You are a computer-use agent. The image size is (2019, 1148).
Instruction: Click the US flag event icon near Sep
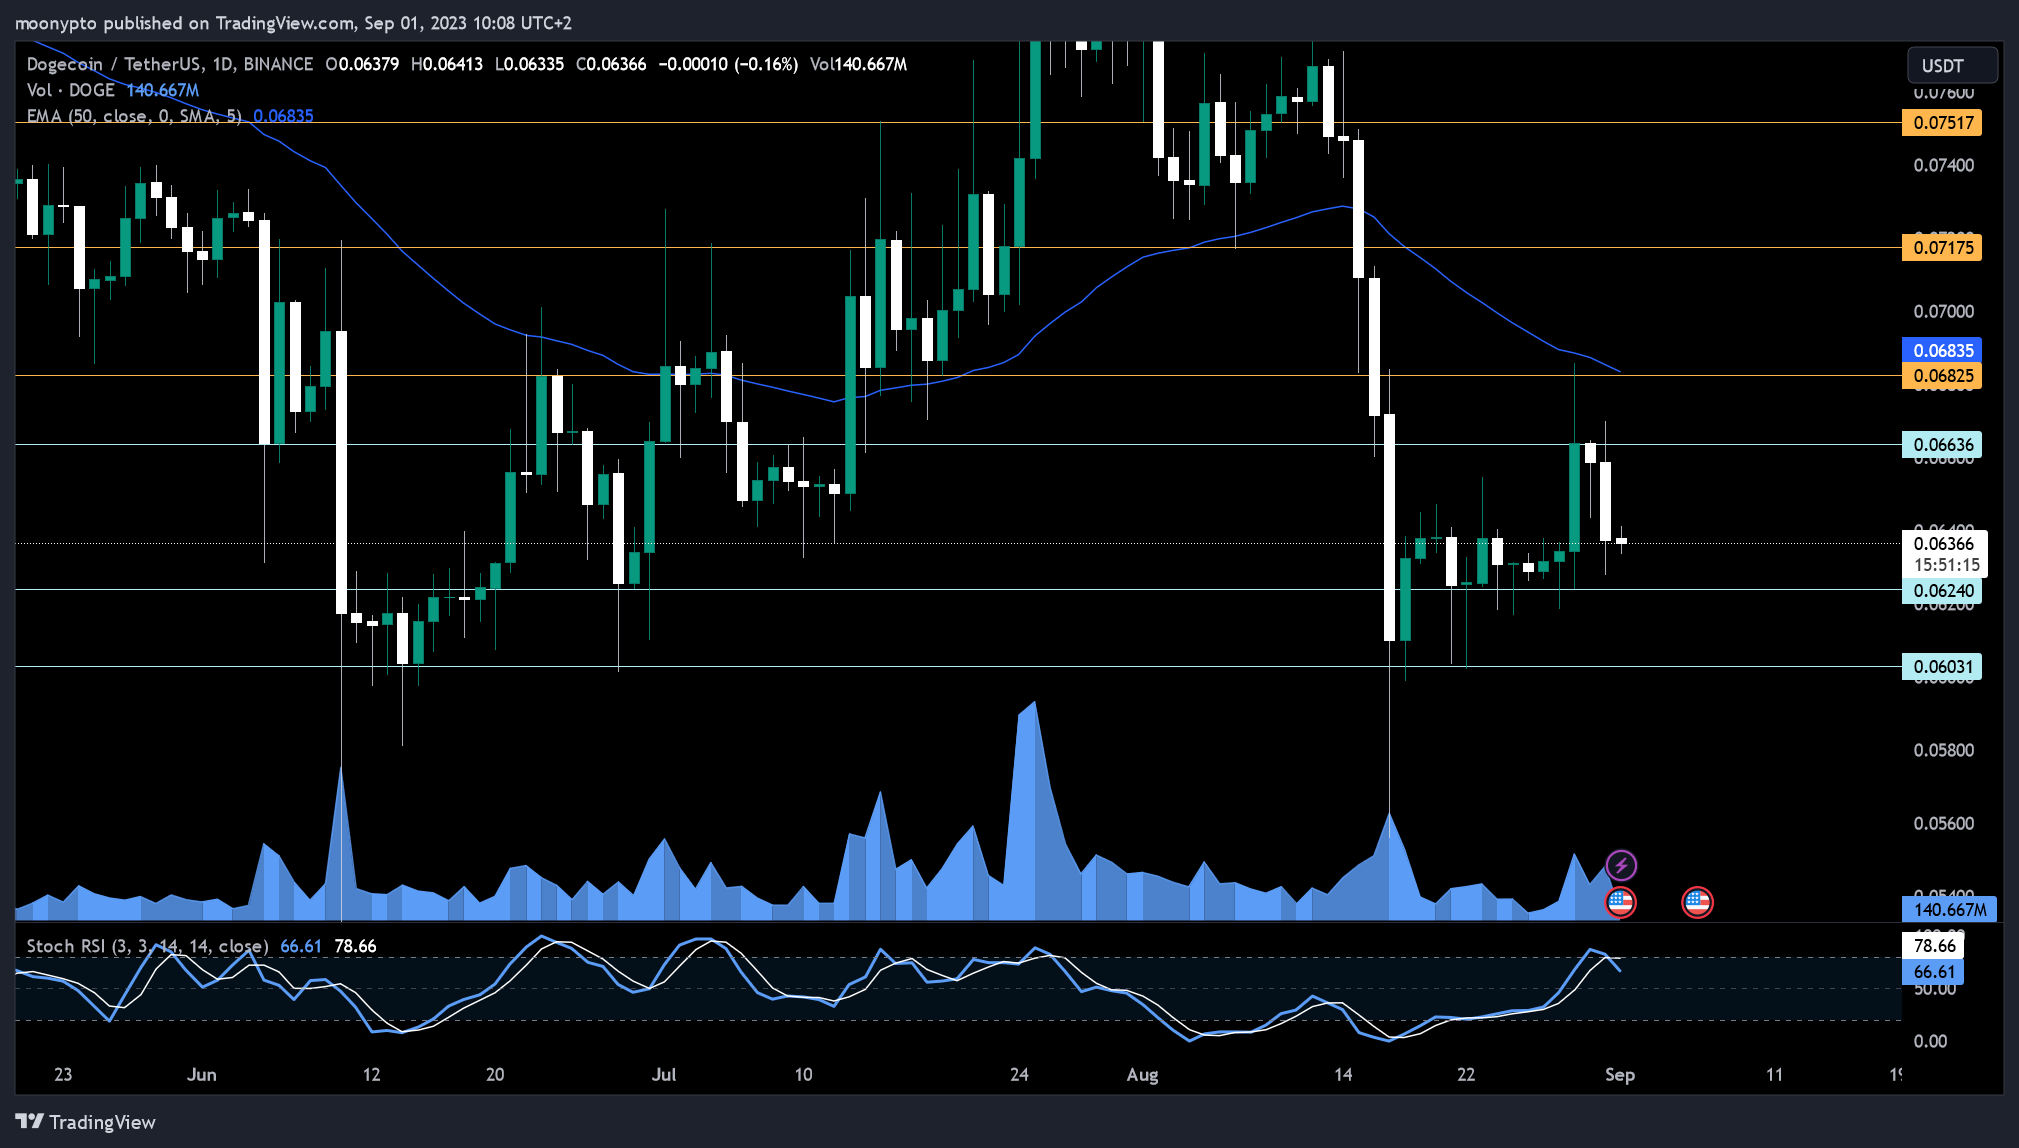1620,902
